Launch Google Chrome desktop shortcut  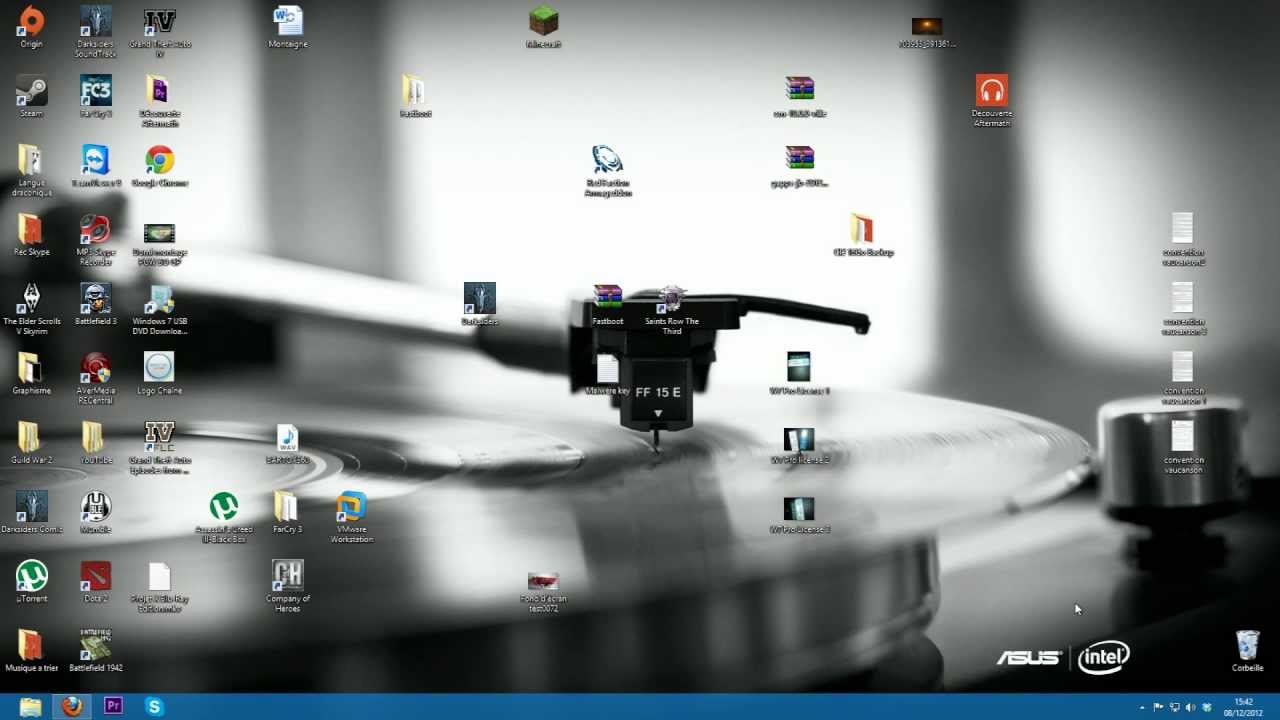160,160
